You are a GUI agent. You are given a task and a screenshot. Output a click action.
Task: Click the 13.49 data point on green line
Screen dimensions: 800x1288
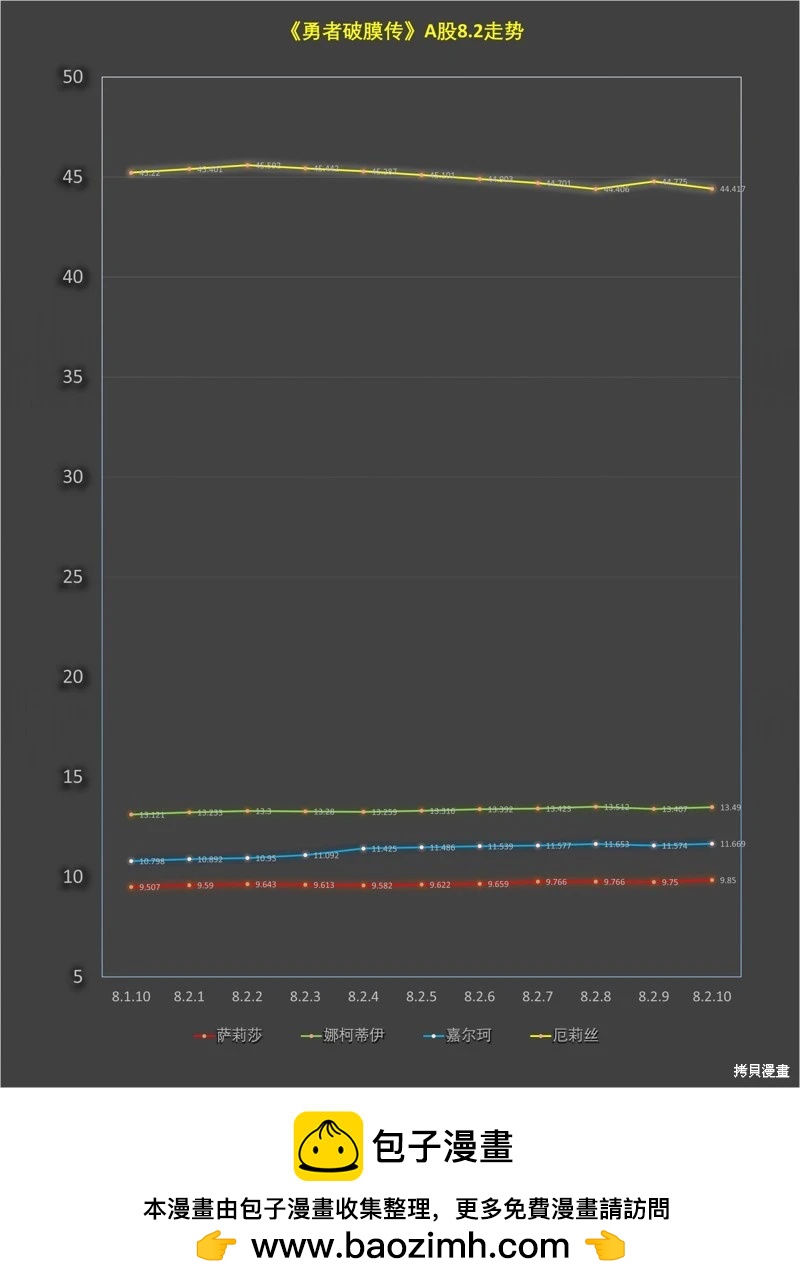712,807
